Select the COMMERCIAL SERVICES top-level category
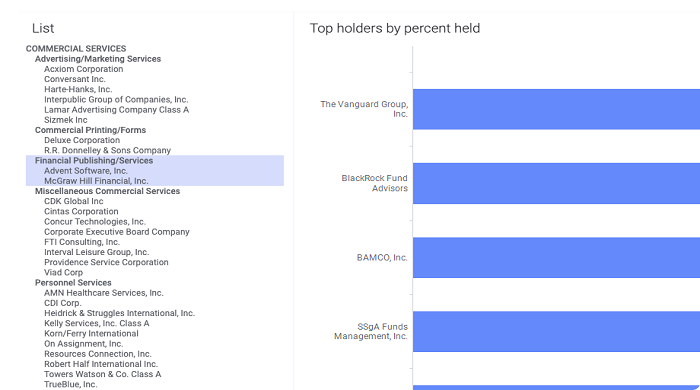Image resolution: width=700 pixels, height=390 pixels. [x=76, y=49]
